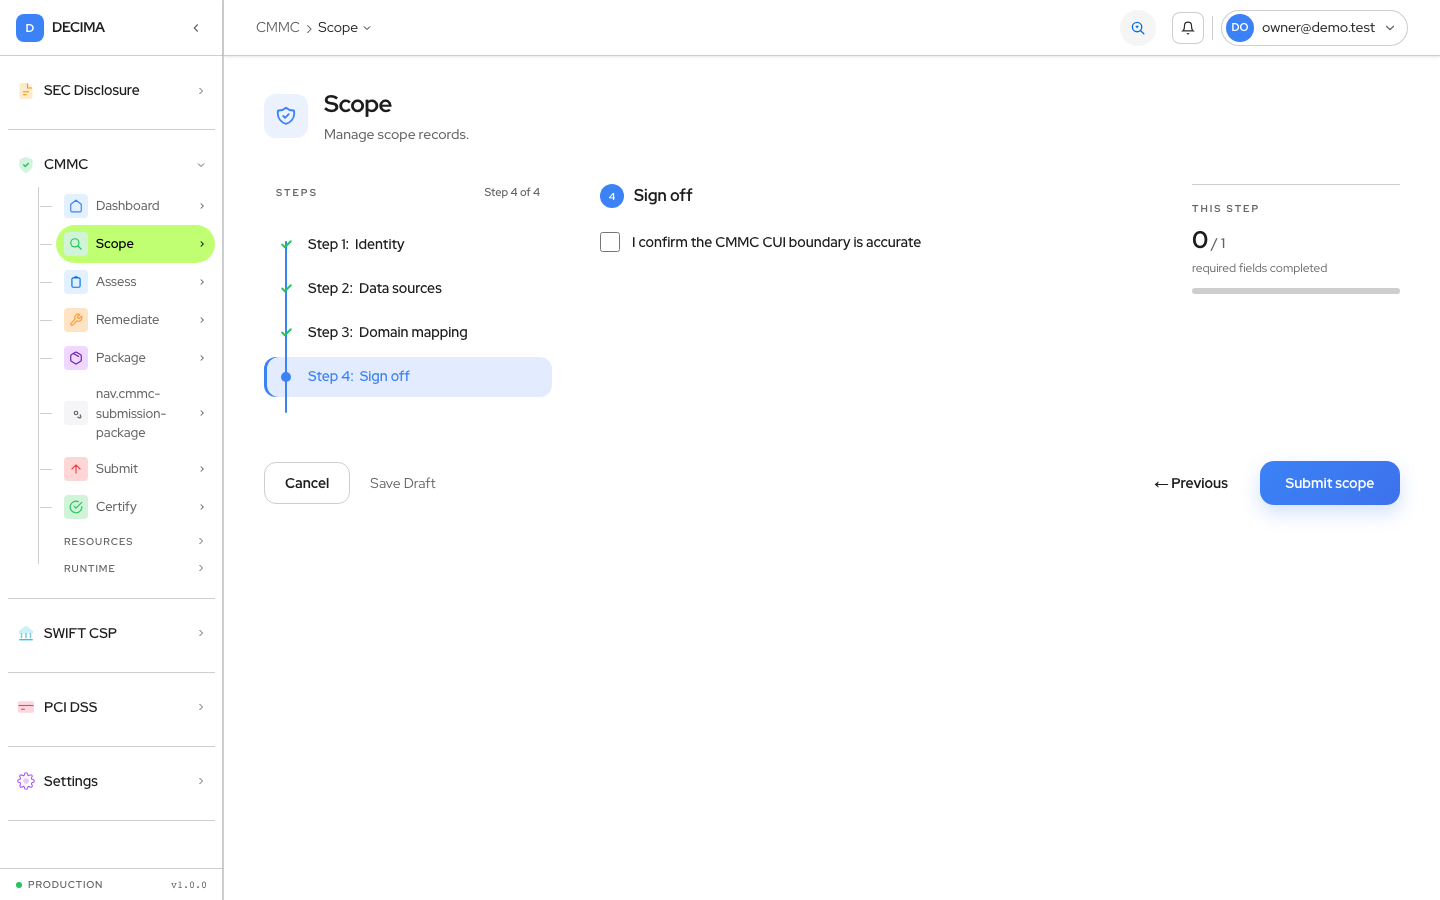Open the search magnifier in the top bar
This screenshot has height=900, width=1440.
coord(1138,28)
